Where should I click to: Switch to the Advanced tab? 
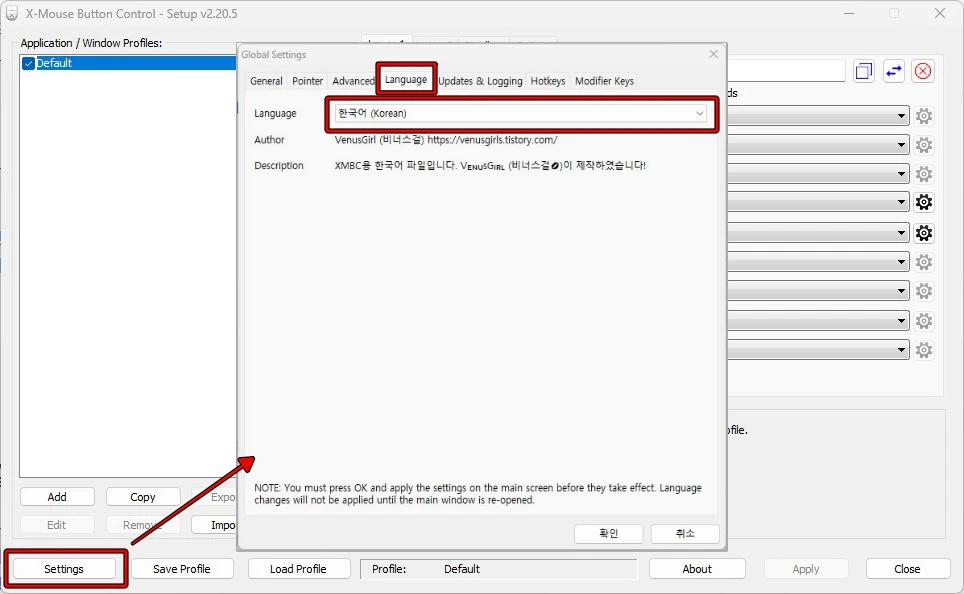[x=353, y=81]
